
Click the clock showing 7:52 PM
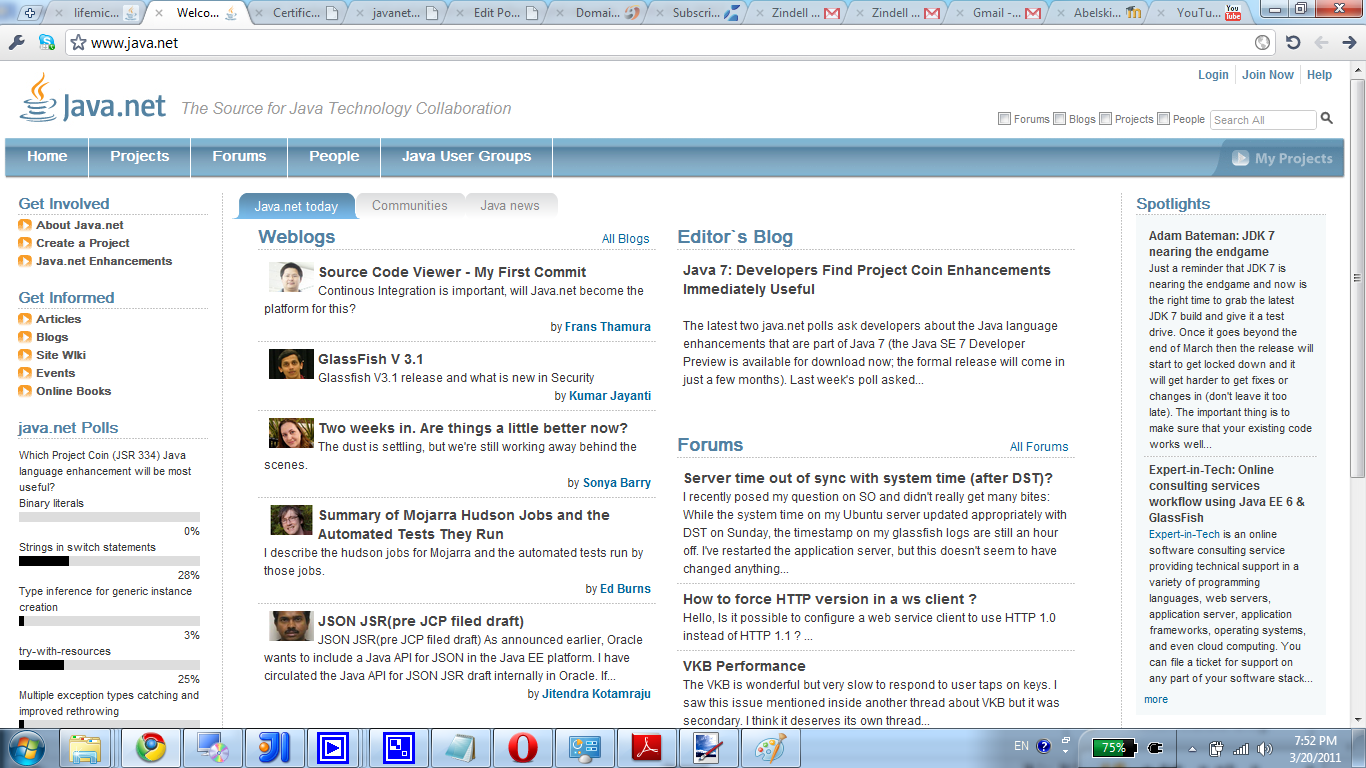click(x=1314, y=741)
